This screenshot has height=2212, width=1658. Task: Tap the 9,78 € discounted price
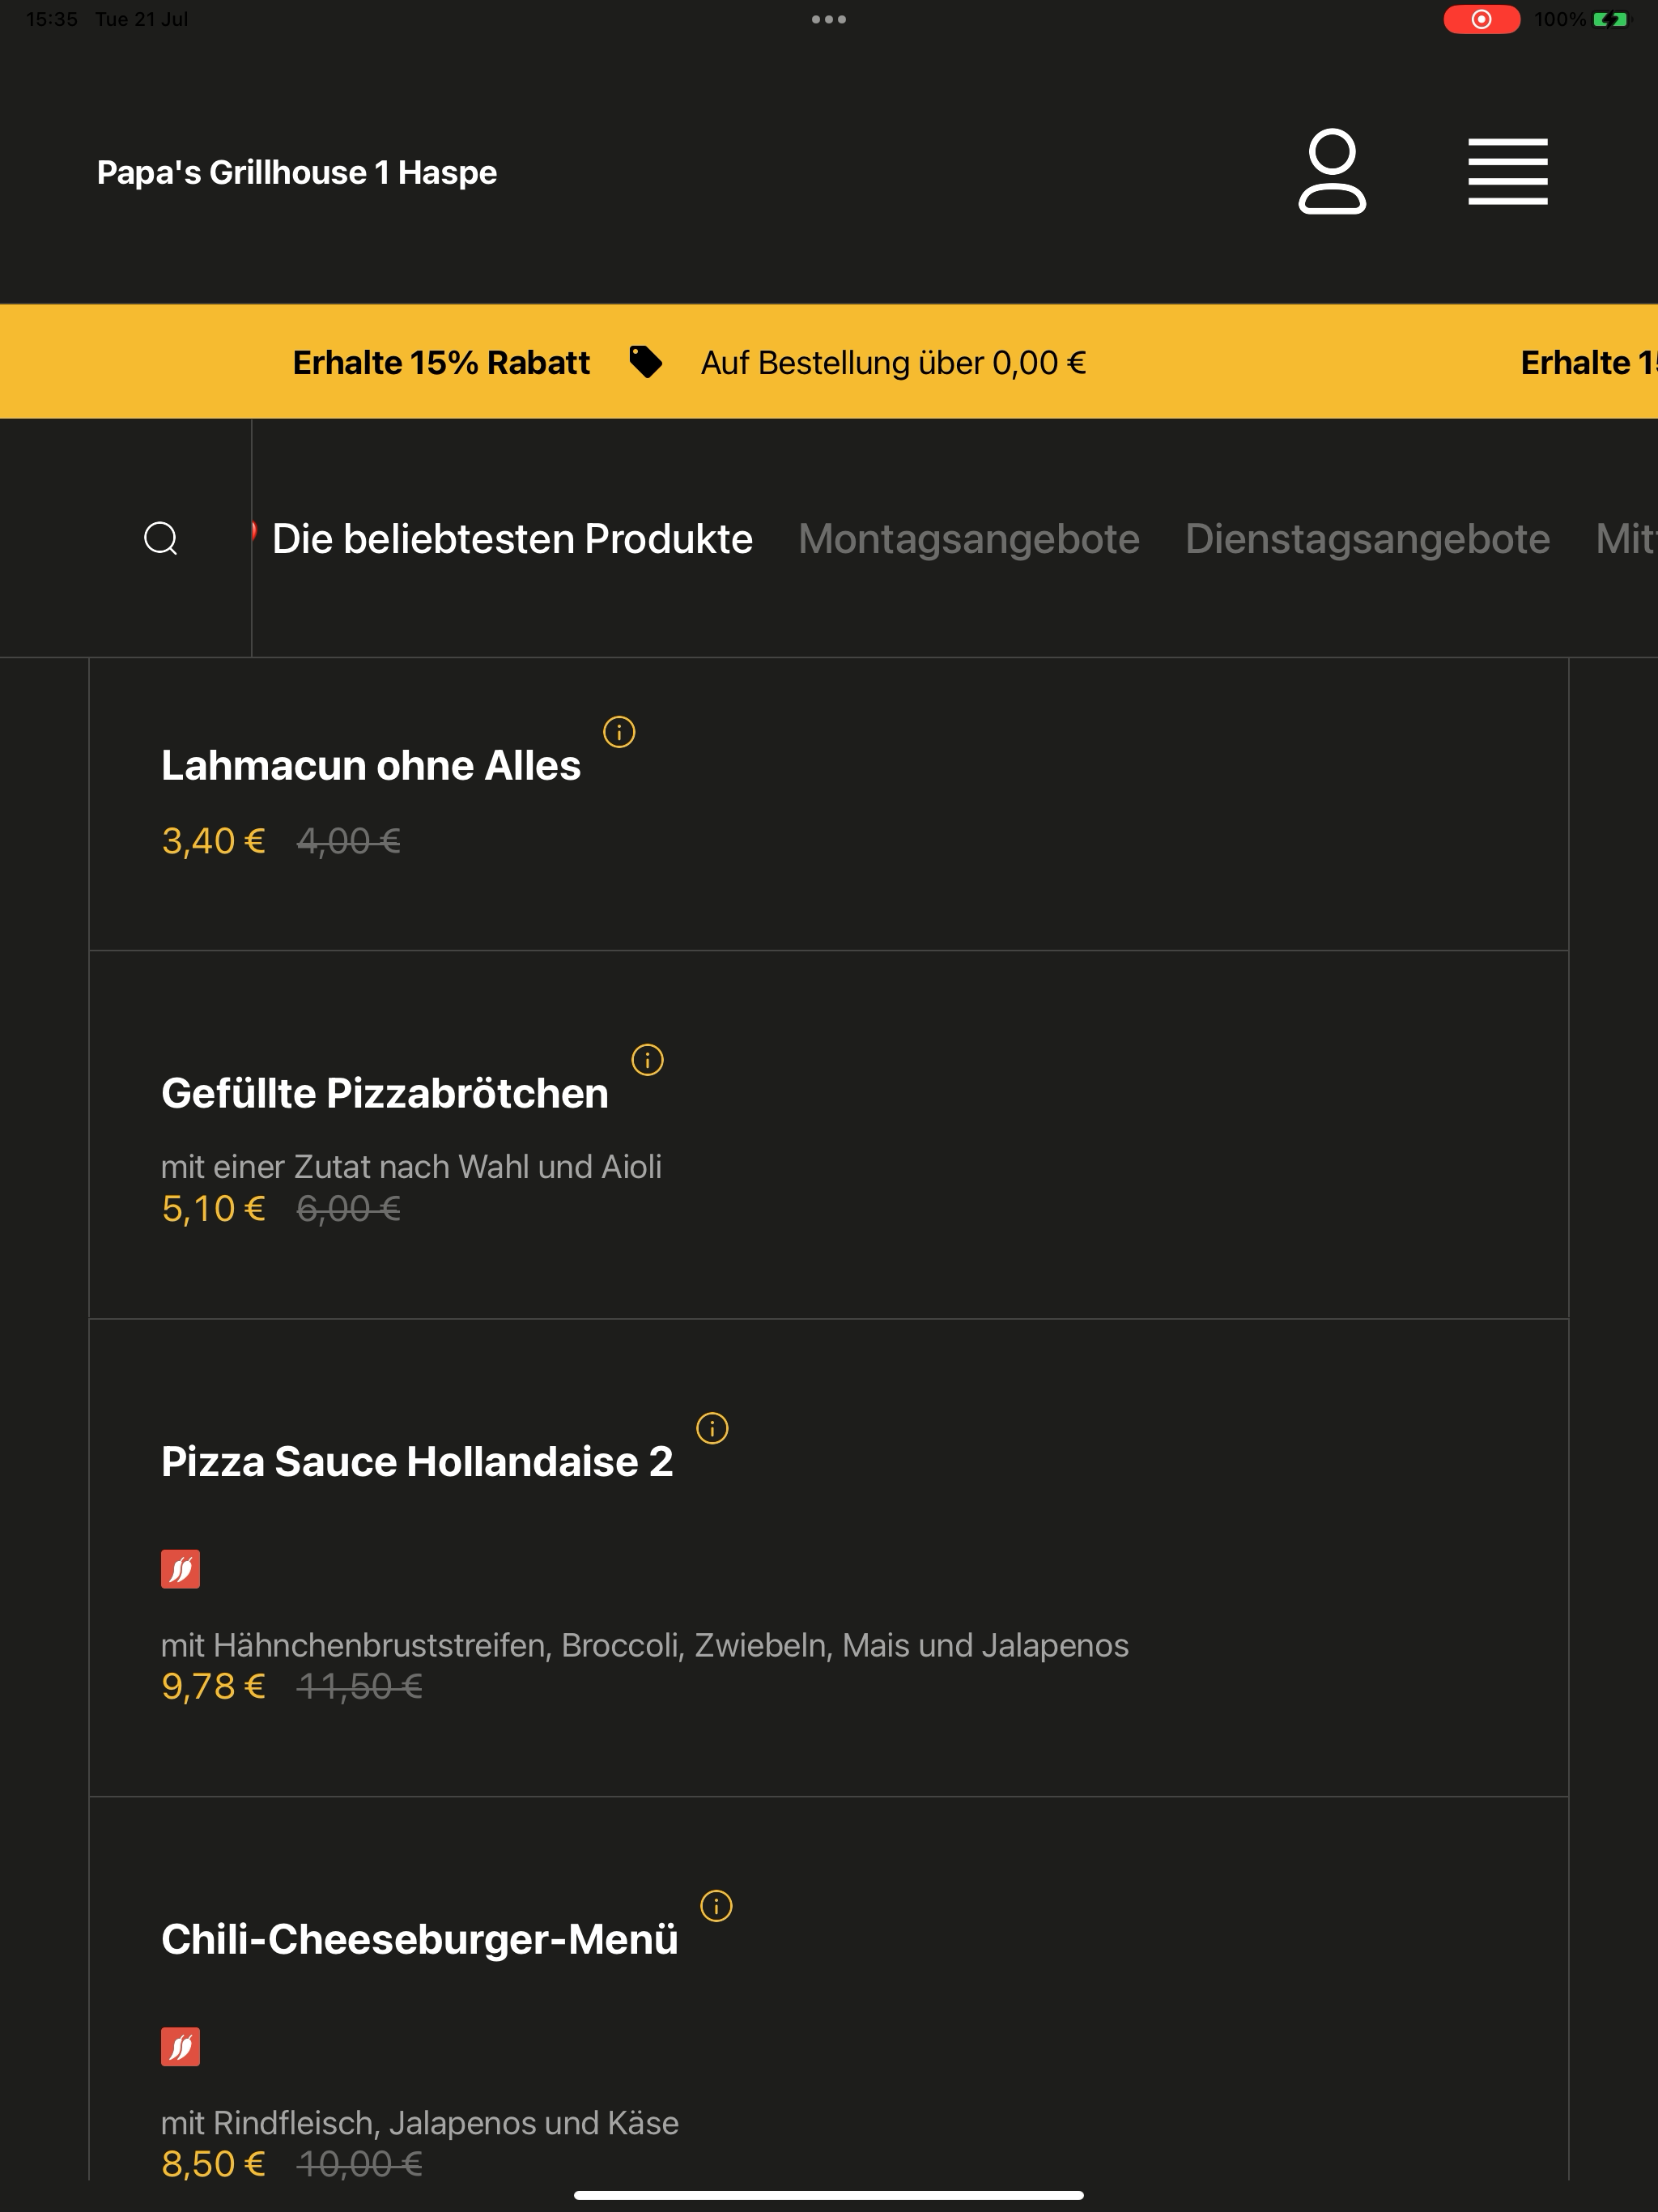click(x=213, y=1687)
